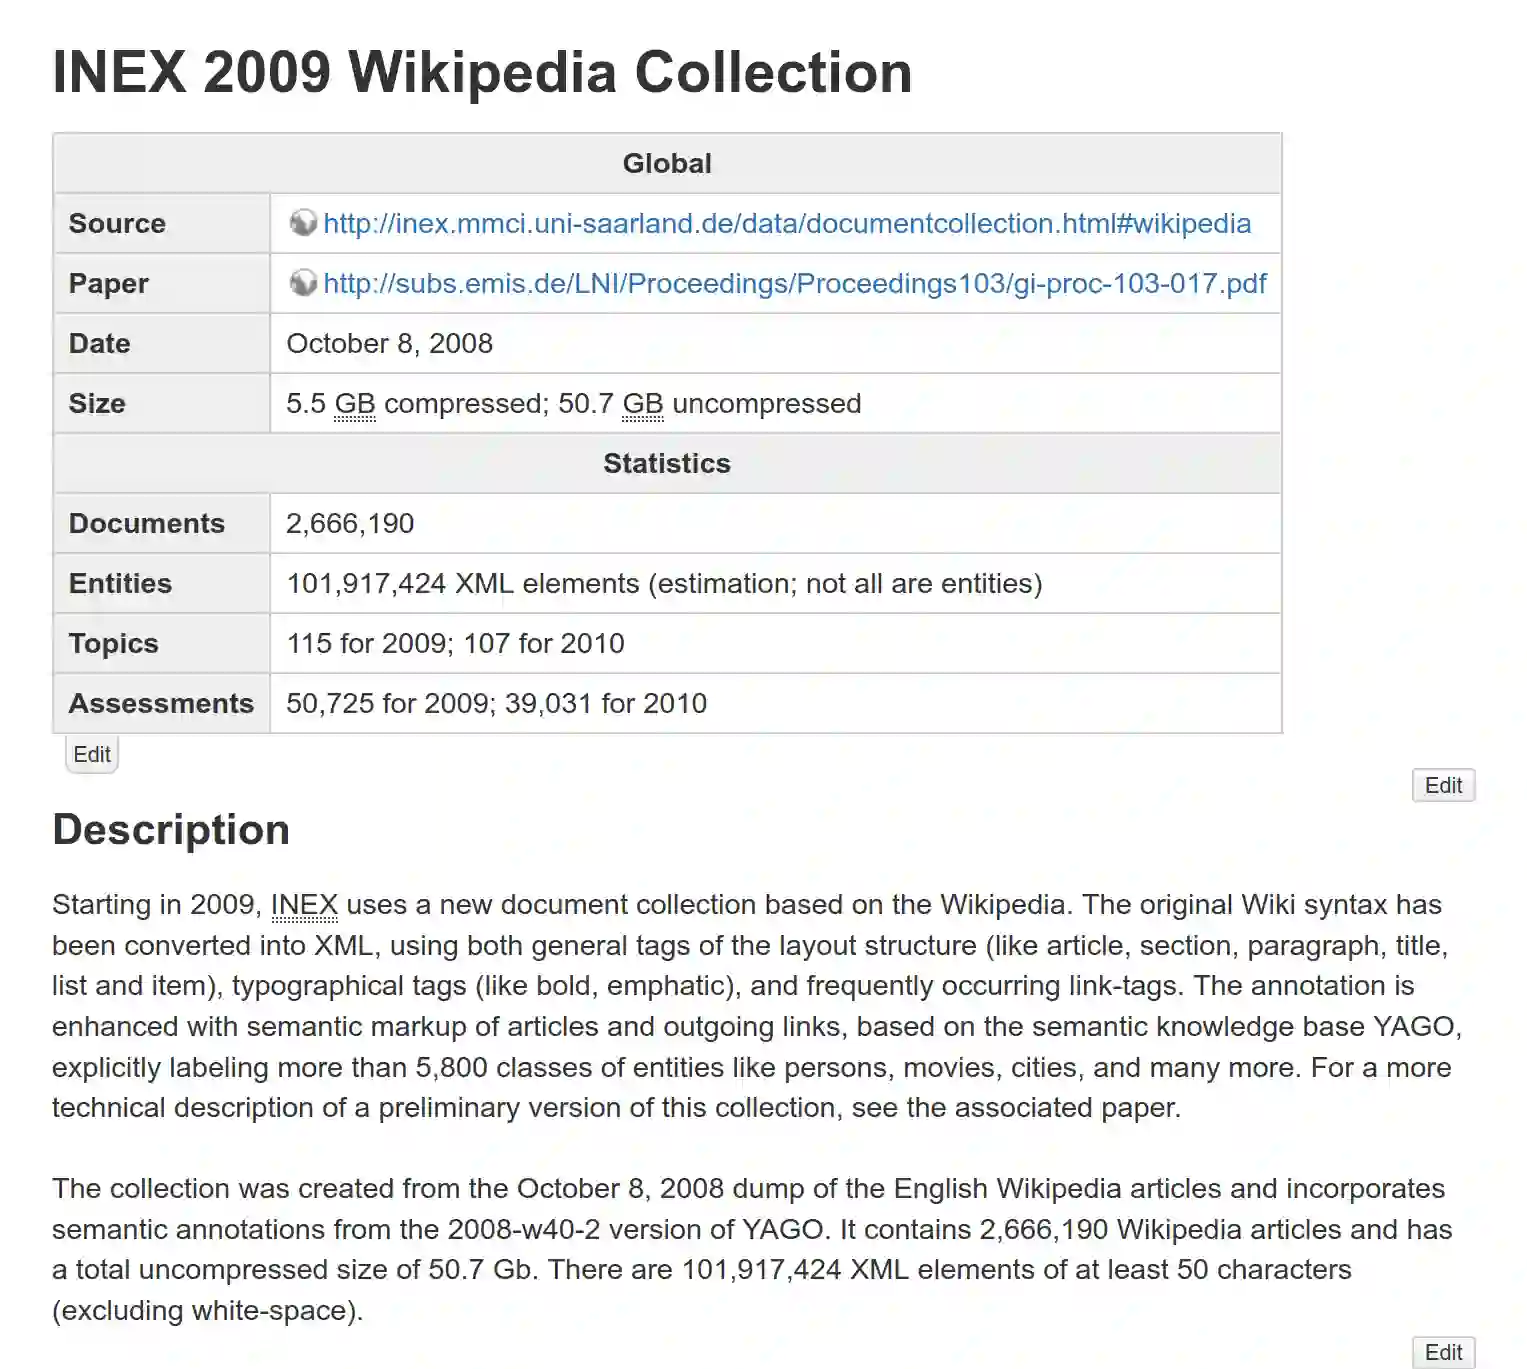
Task: Click the Statistics table header
Action: click(667, 463)
